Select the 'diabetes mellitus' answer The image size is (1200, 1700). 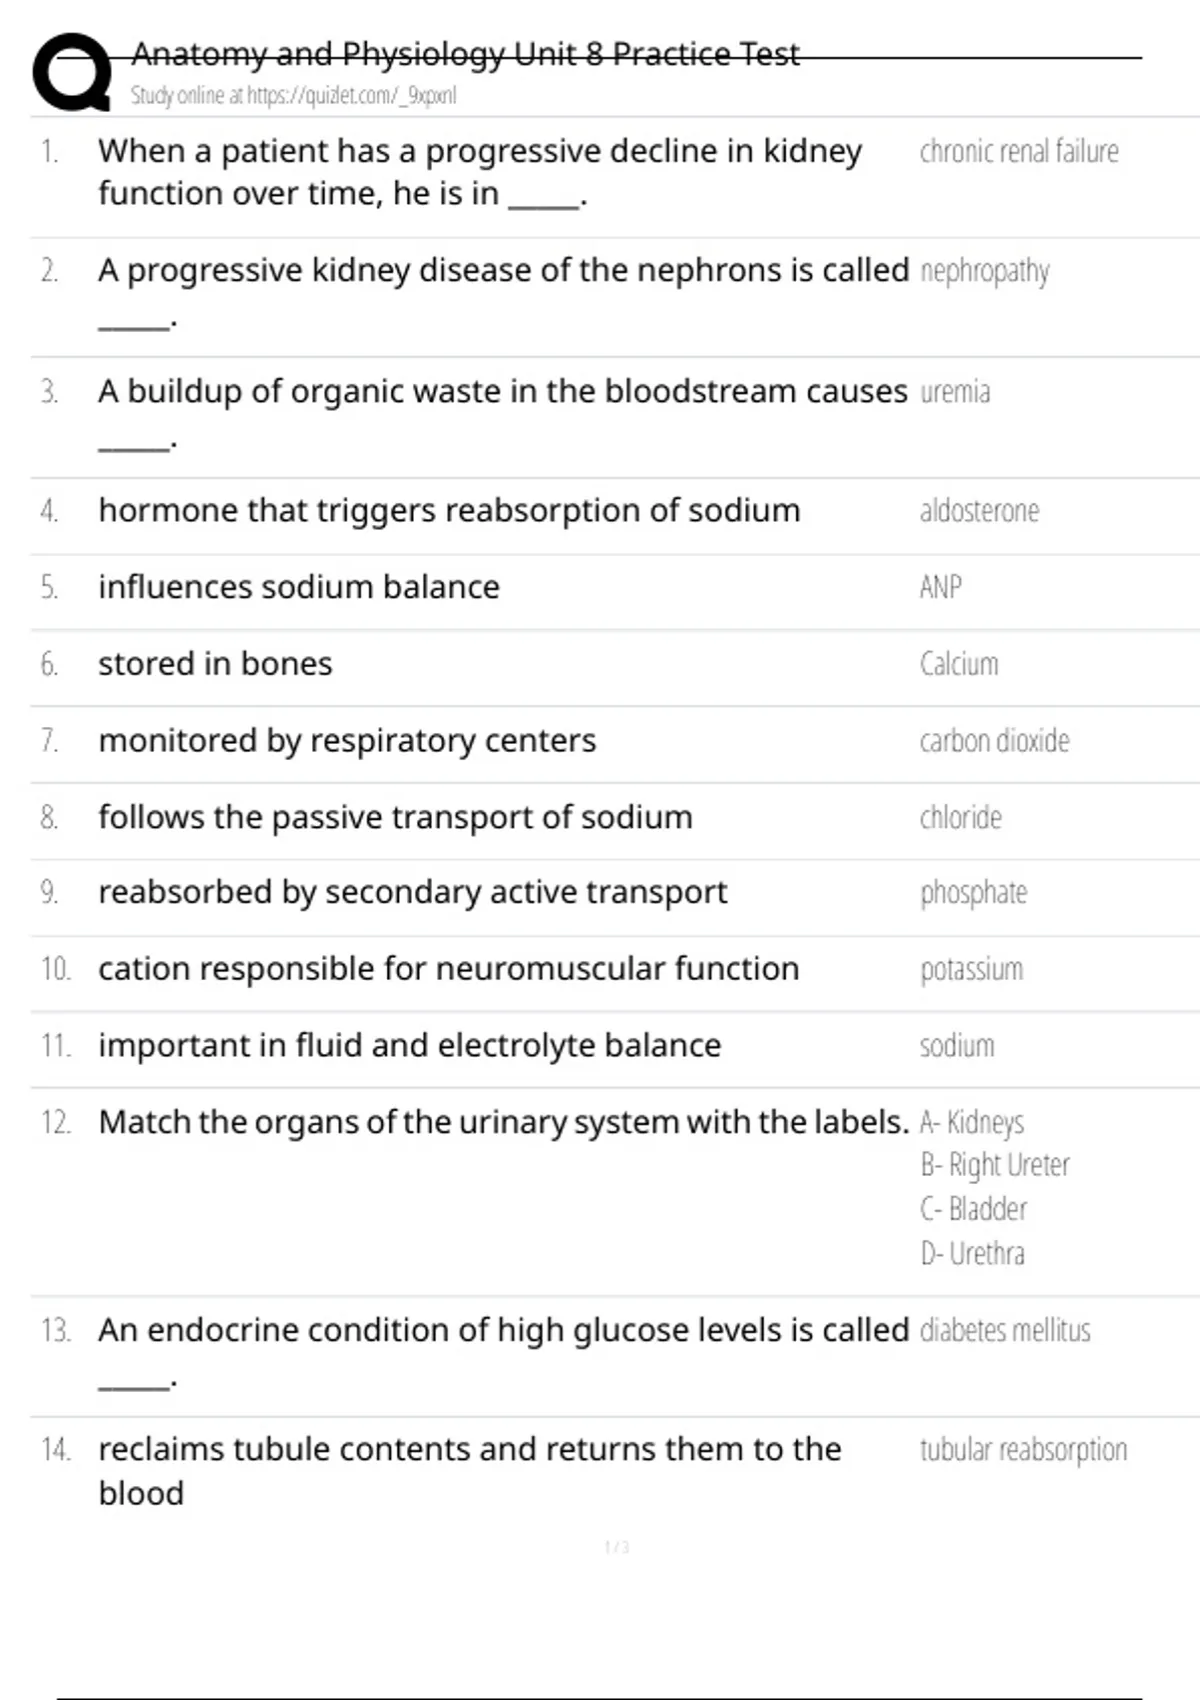pos(1004,1330)
